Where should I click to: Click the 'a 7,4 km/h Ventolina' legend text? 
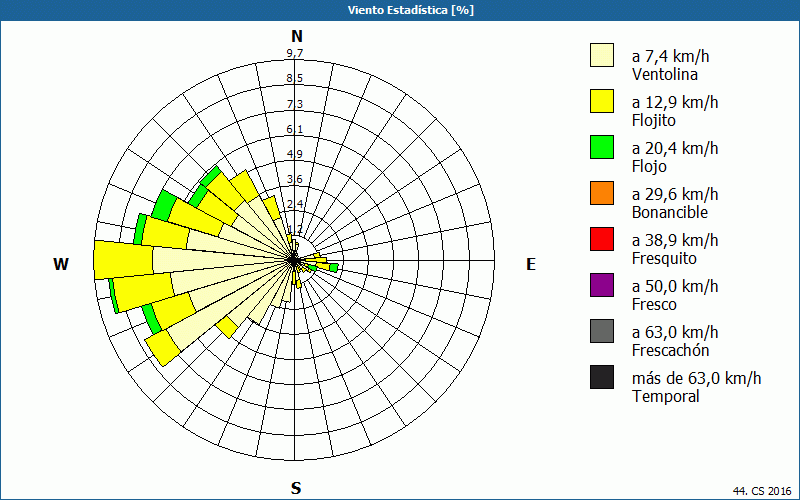[x=675, y=65]
